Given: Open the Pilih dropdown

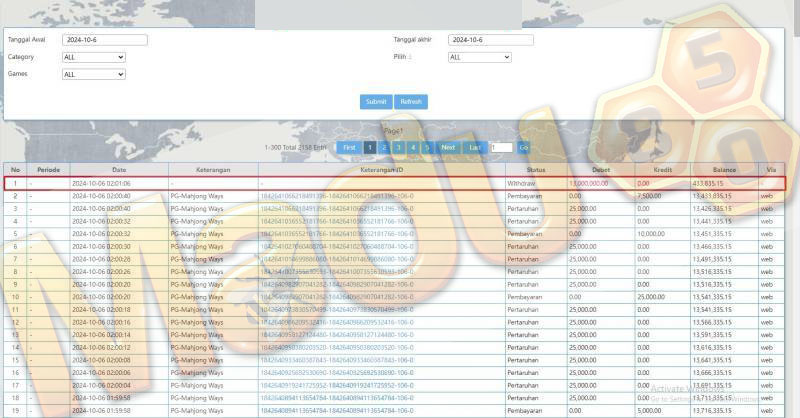Looking at the screenshot, I should 479,57.
